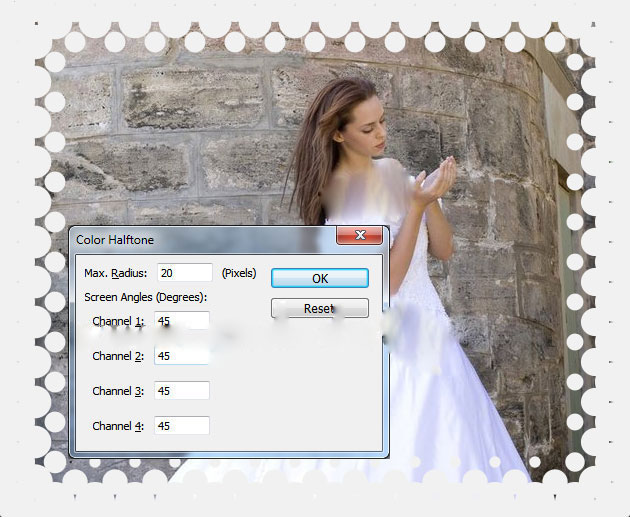Click the Channel 1 label
The height and width of the screenshot is (517, 630).
pyautogui.click(x=118, y=321)
